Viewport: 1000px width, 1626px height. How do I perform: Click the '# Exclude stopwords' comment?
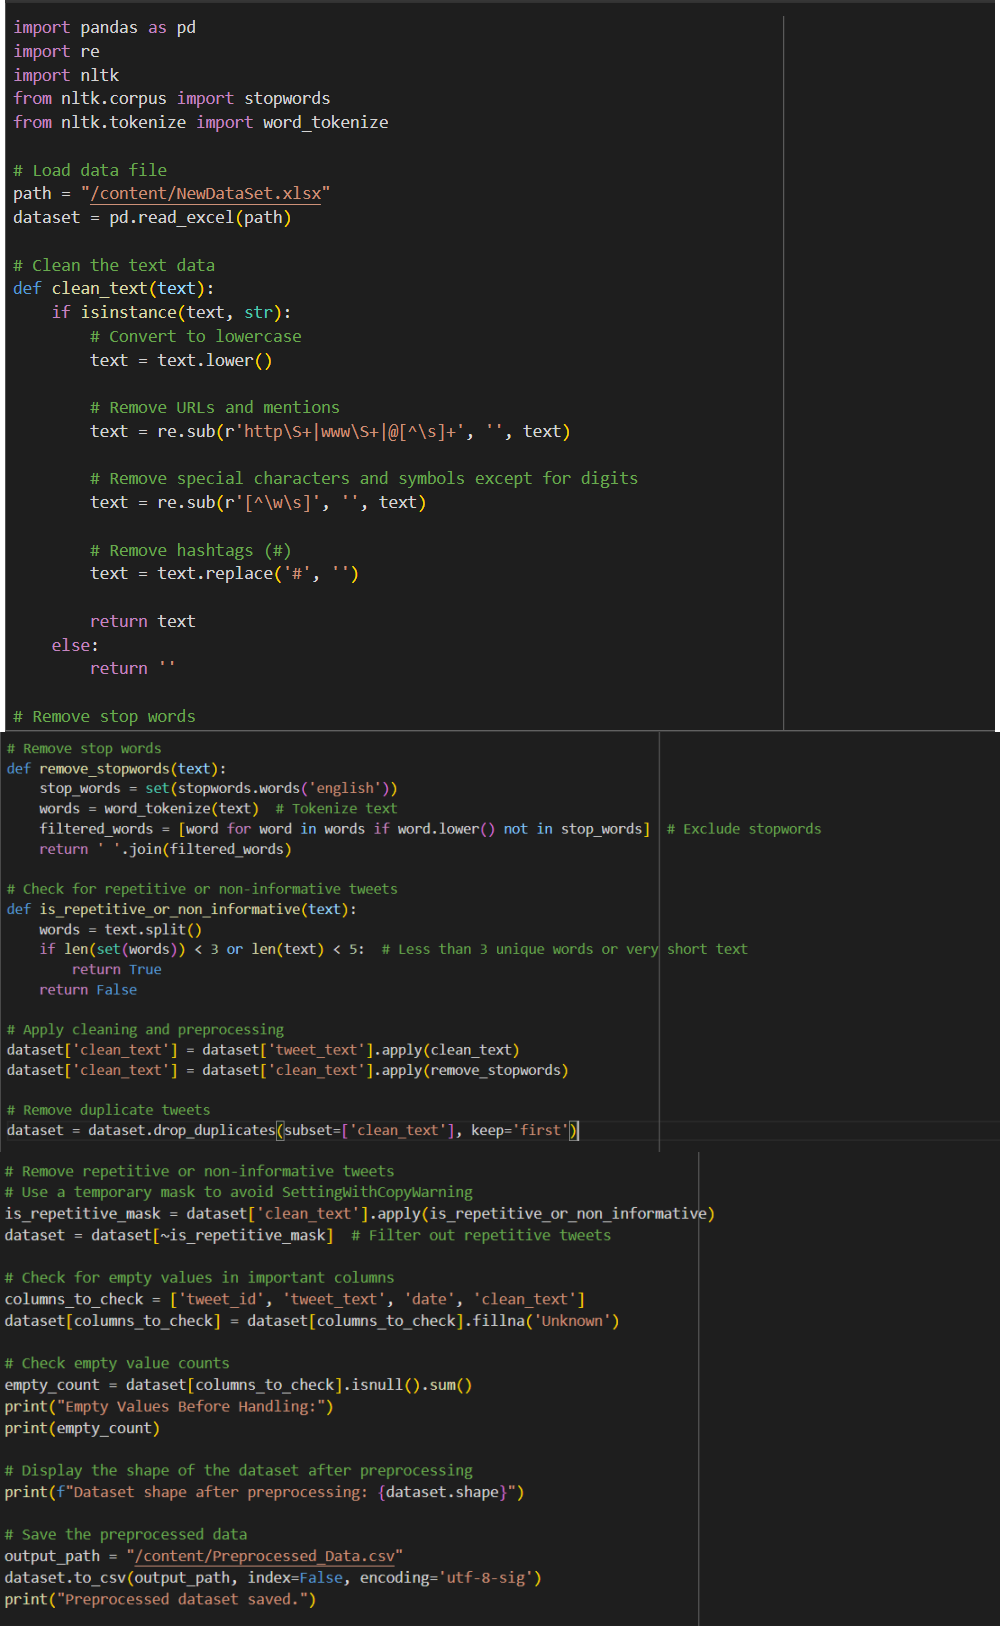tap(744, 829)
